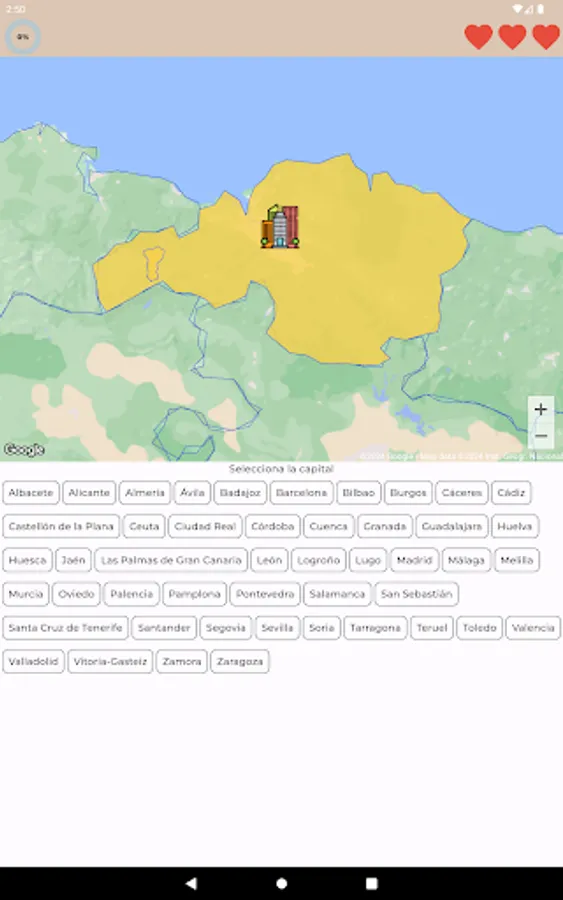Tap the Melilla option
This screenshot has height=900, width=563.
point(517,560)
